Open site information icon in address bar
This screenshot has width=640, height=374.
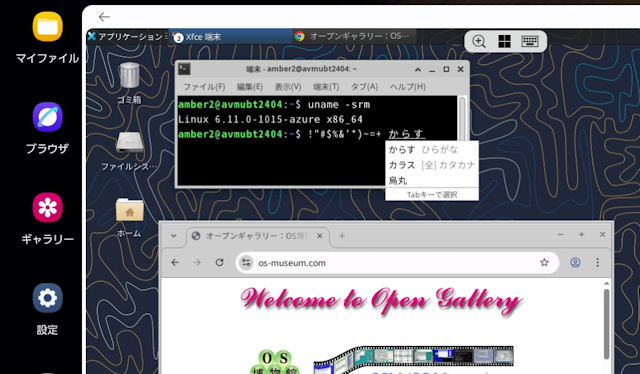point(246,263)
